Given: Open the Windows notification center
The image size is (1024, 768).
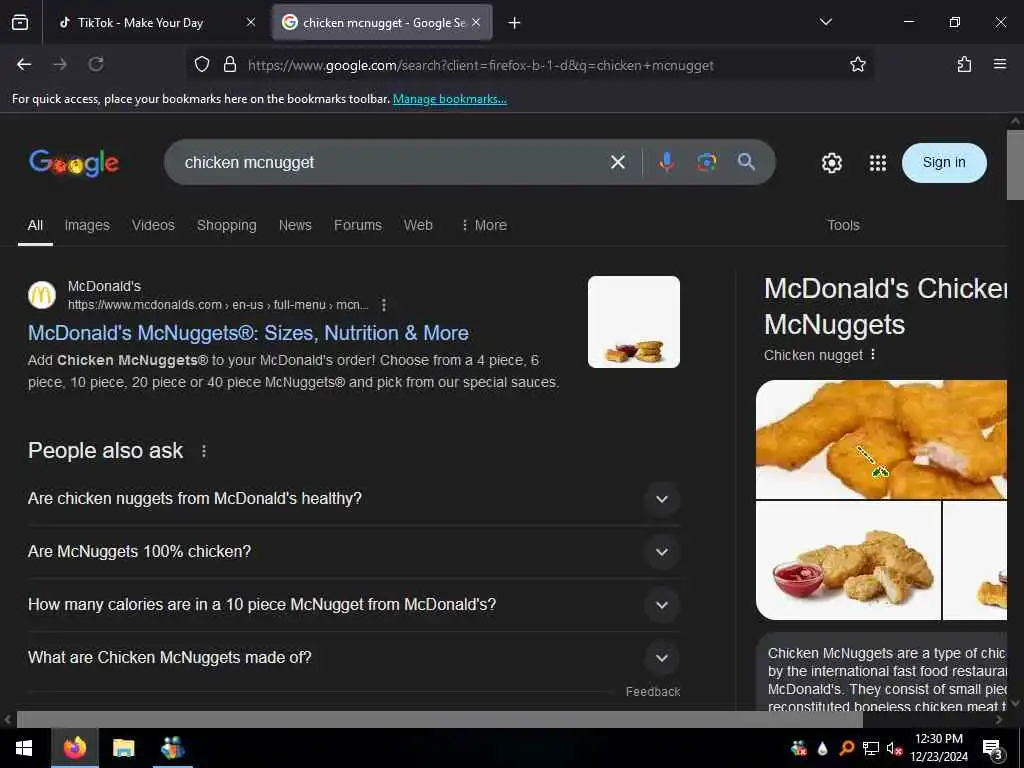Looking at the screenshot, I should [x=992, y=749].
